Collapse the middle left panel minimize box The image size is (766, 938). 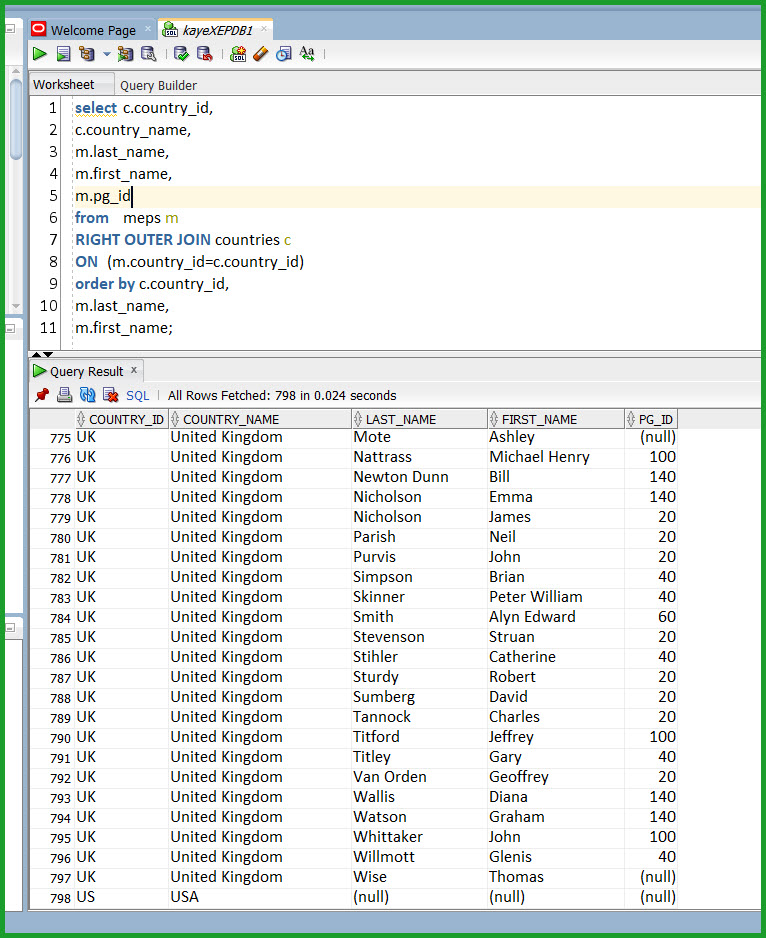click(x=10, y=328)
